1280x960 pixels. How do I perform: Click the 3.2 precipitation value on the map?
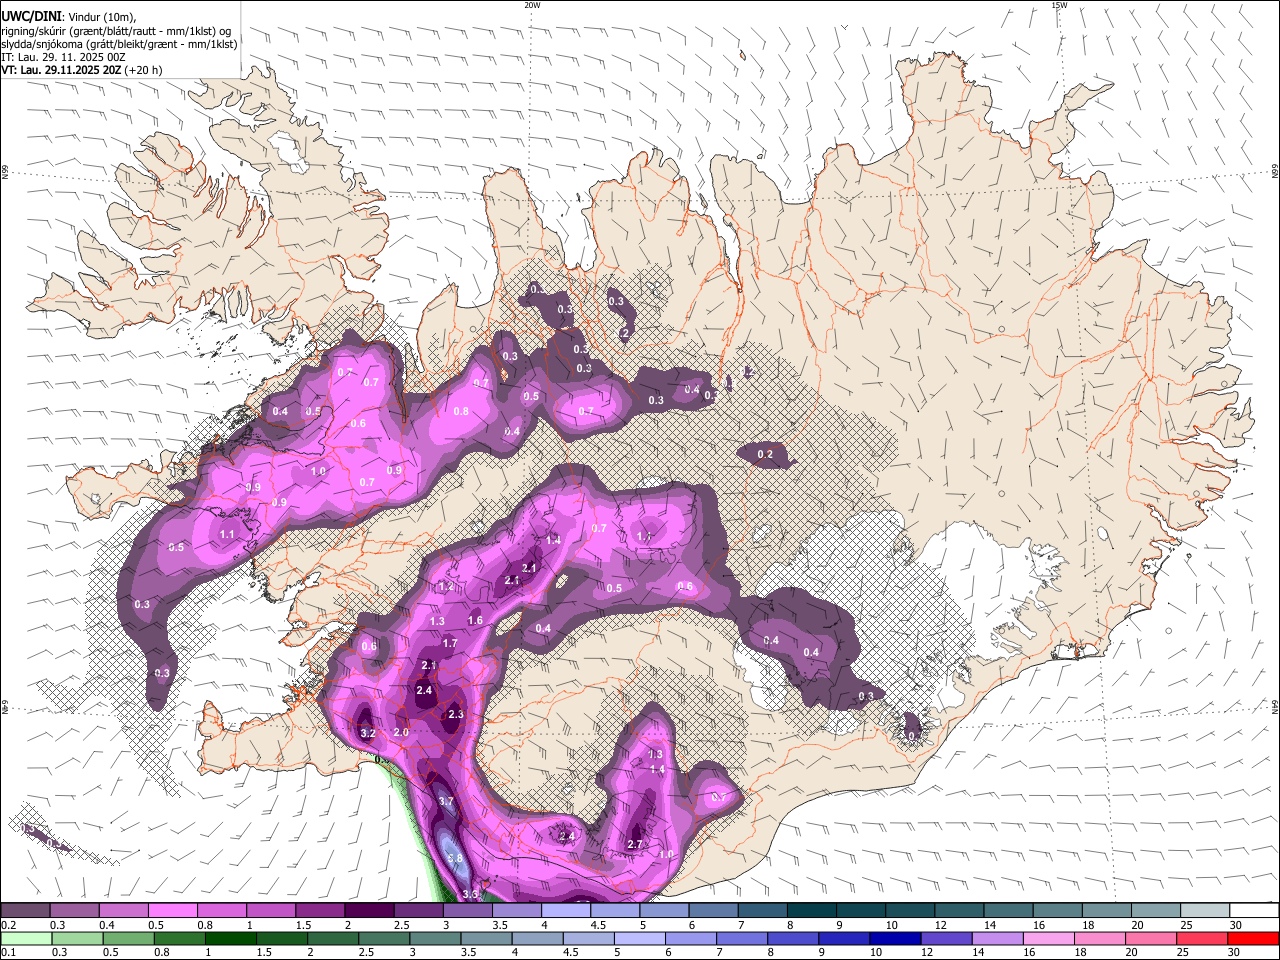(x=367, y=733)
